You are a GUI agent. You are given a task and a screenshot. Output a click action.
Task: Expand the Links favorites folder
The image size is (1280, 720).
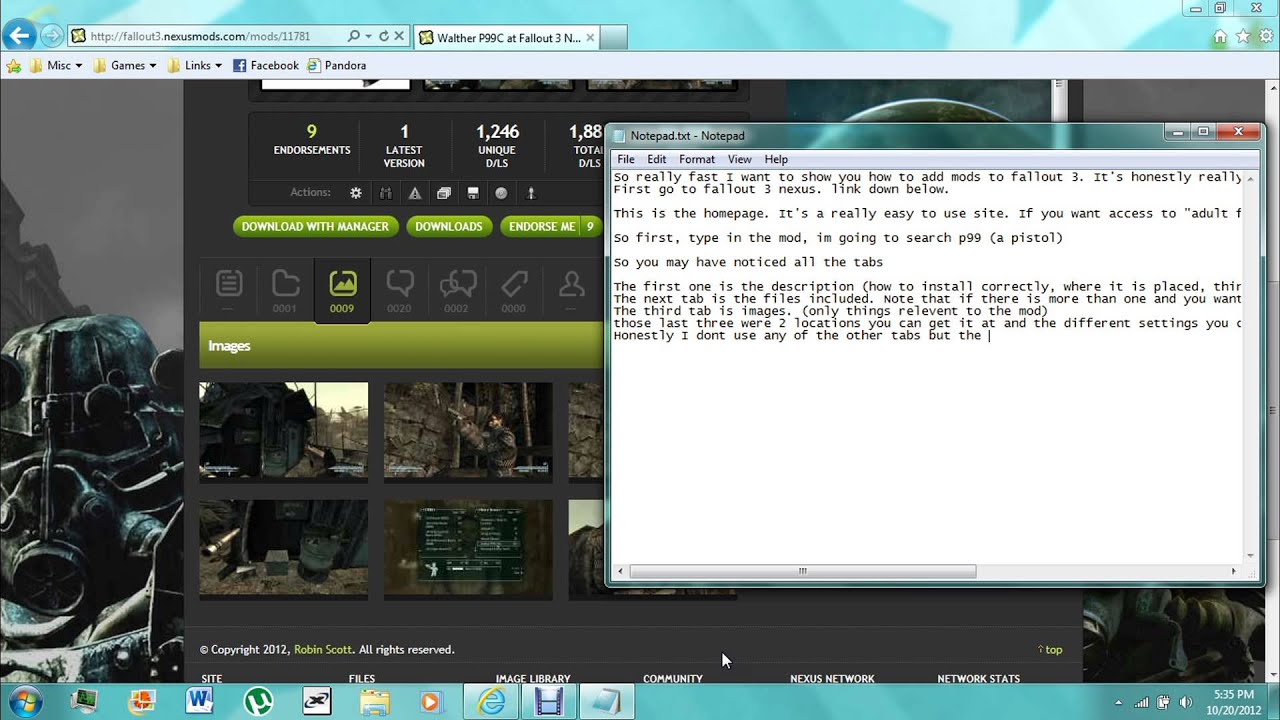(x=195, y=65)
